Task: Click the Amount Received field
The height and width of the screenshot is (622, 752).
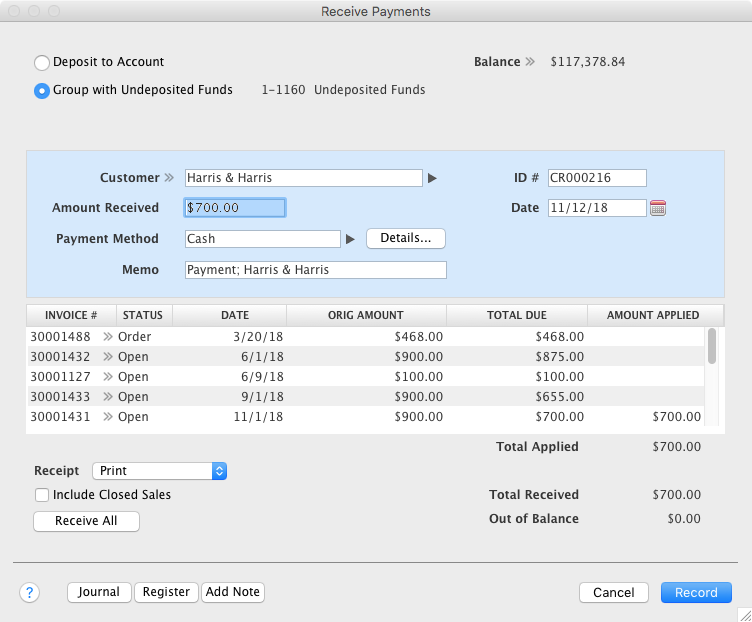Action: [235, 208]
